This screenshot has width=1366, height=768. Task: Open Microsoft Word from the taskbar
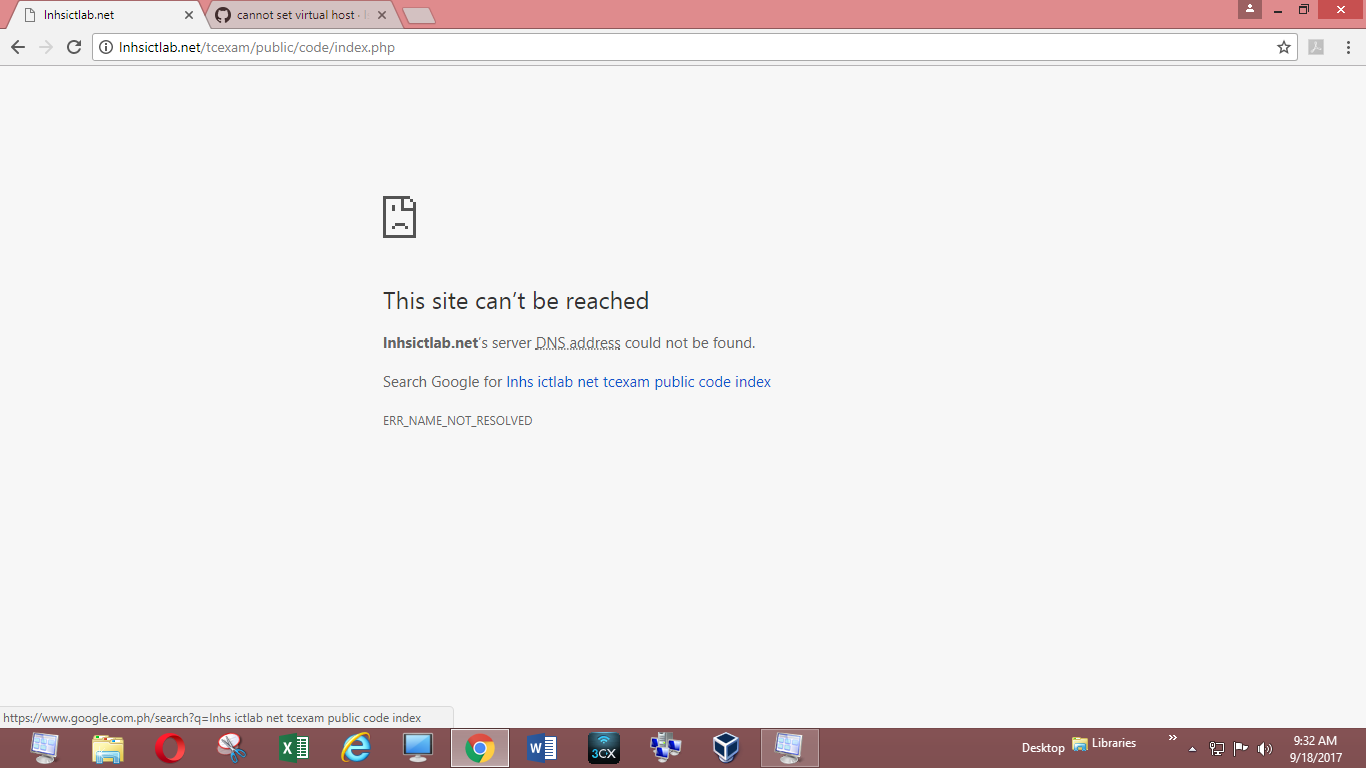coord(542,747)
